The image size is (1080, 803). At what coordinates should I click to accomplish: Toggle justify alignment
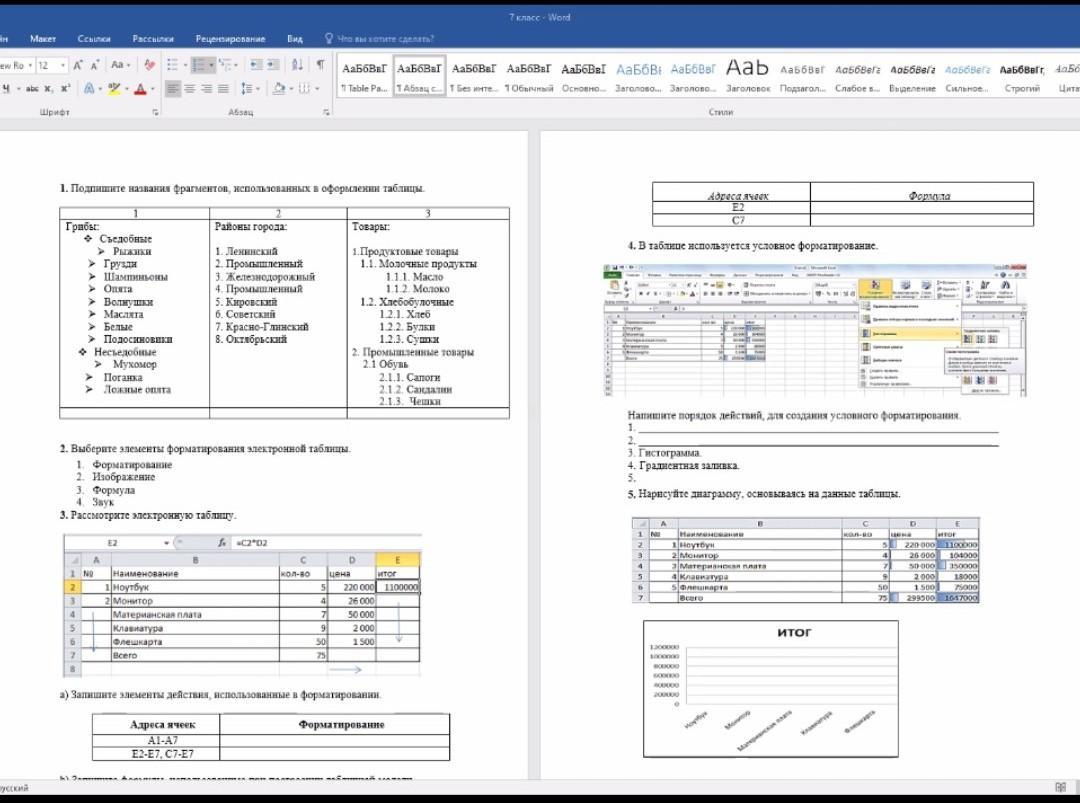pos(222,89)
